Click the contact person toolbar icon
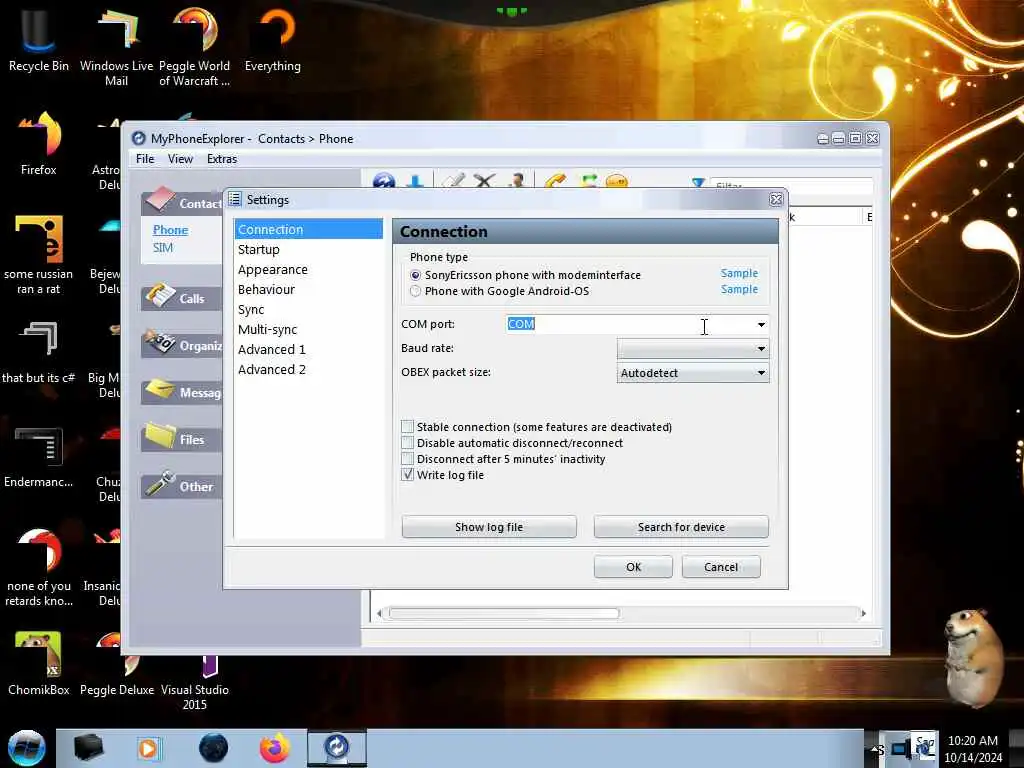The height and width of the screenshot is (768, 1024). click(x=517, y=182)
